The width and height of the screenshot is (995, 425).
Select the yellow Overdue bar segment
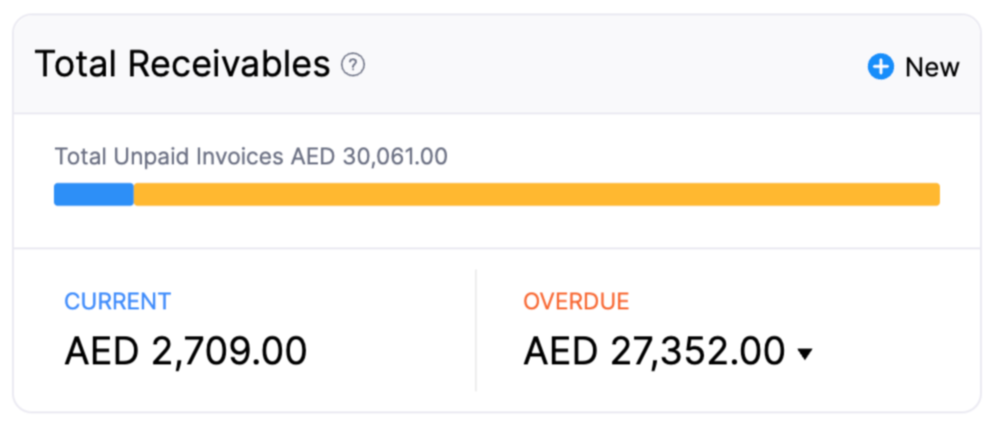pyautogui.click(x=536, y=194)
